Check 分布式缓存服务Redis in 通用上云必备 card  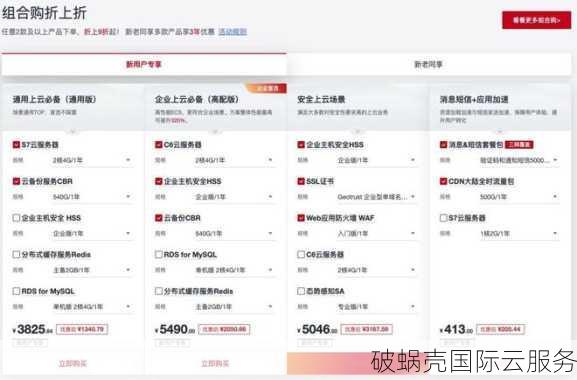tap(16, 254)
